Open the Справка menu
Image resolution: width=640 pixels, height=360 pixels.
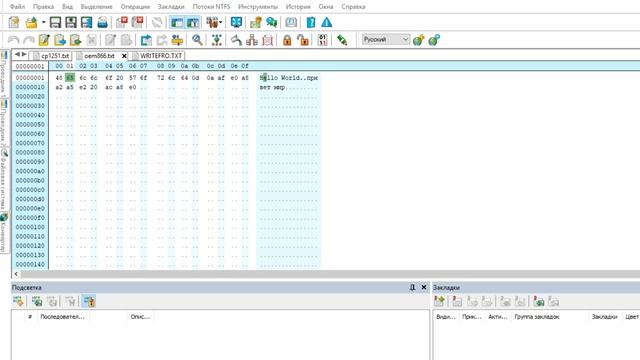(353, 7)
